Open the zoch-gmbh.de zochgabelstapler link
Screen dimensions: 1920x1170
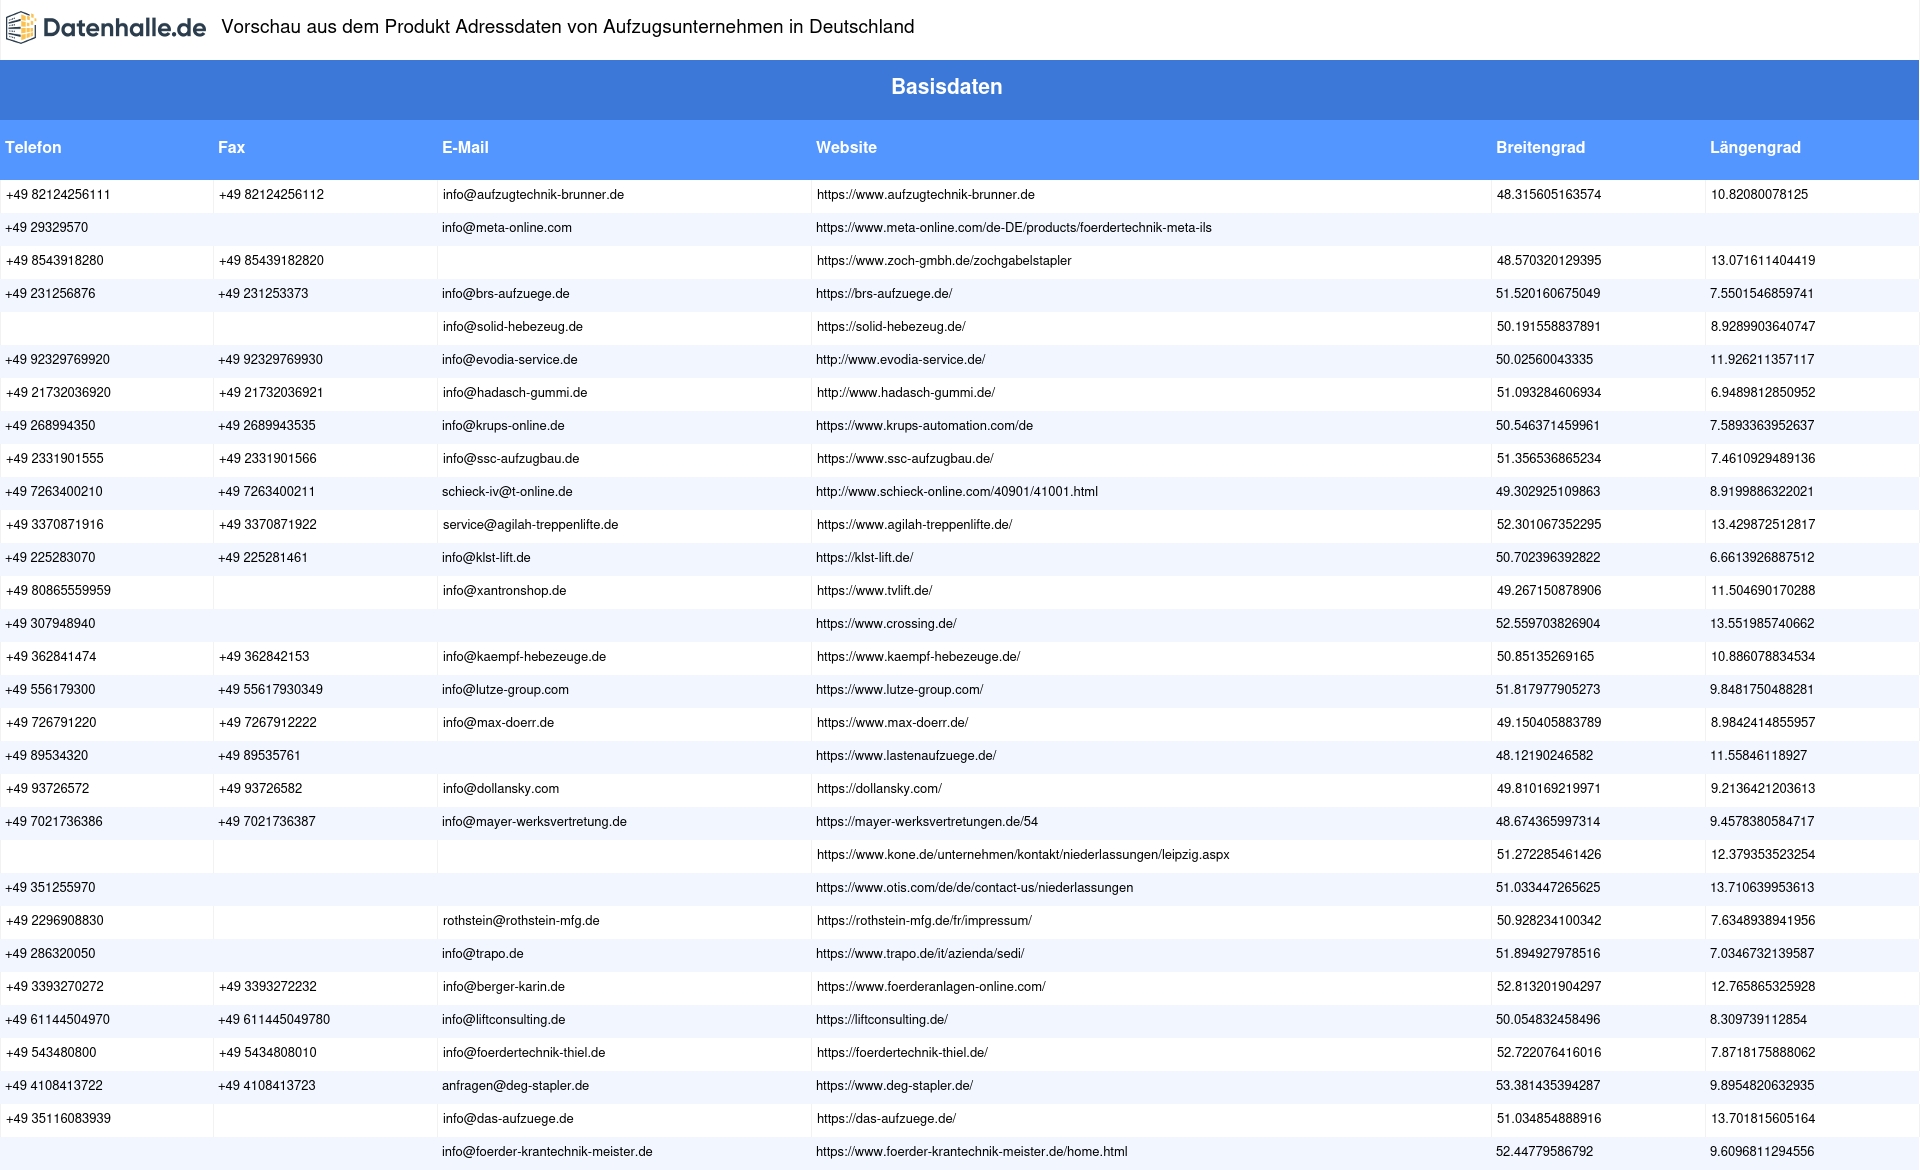pos(944,261)
